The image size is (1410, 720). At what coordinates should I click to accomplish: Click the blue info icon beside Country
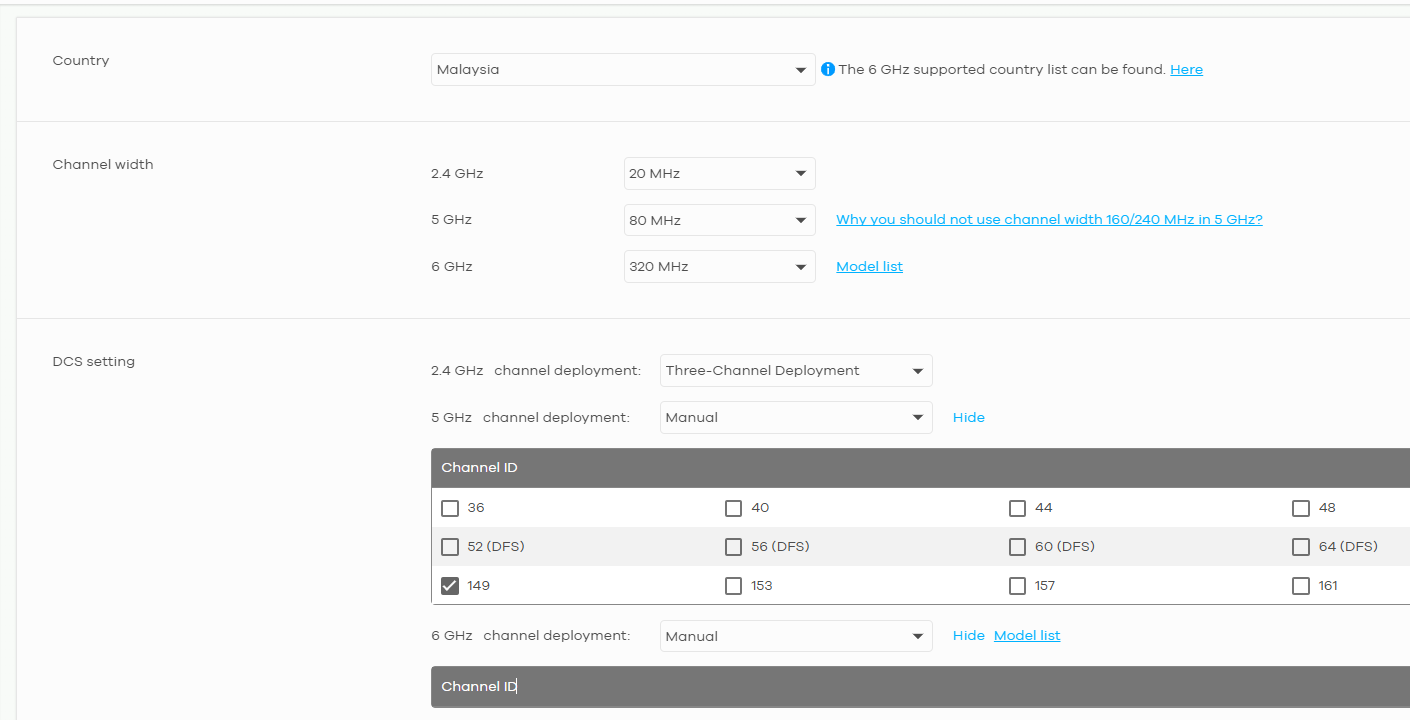[x=827, y=69]
